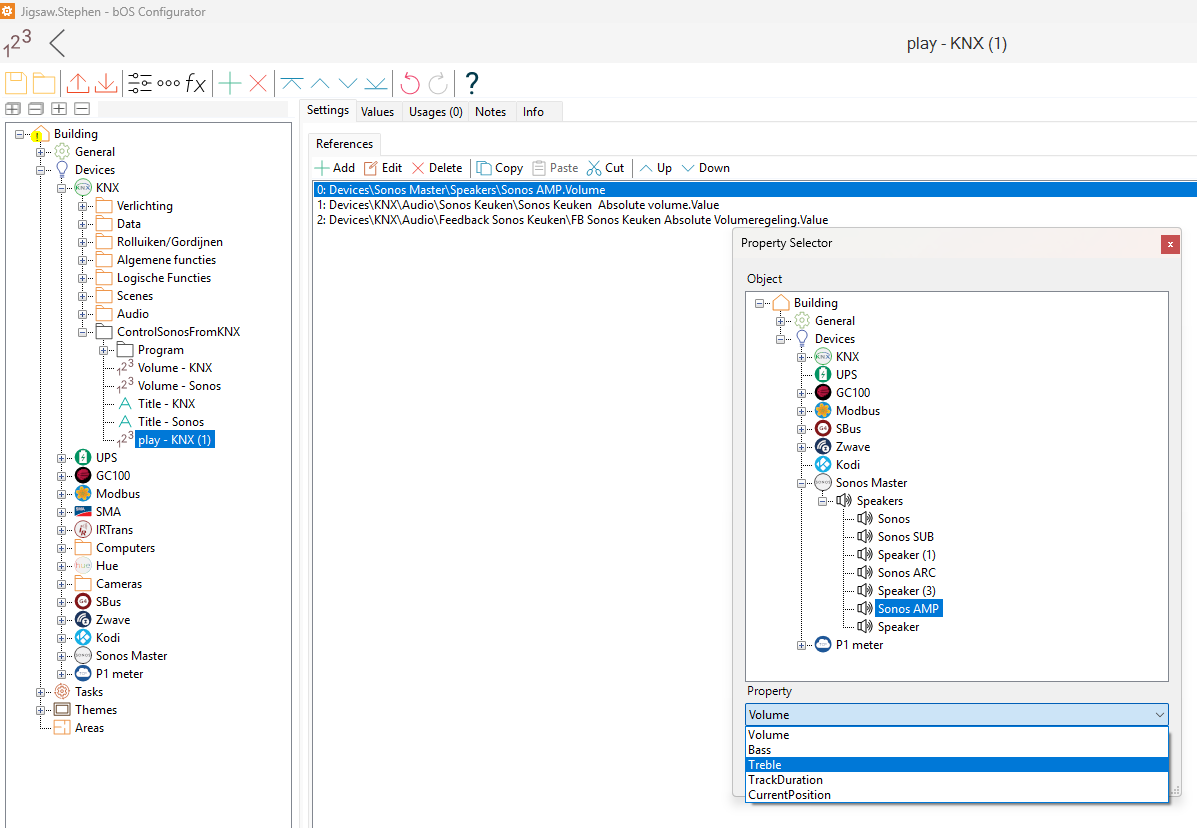Expand the Audio folder under KNX

click(83, 314)
